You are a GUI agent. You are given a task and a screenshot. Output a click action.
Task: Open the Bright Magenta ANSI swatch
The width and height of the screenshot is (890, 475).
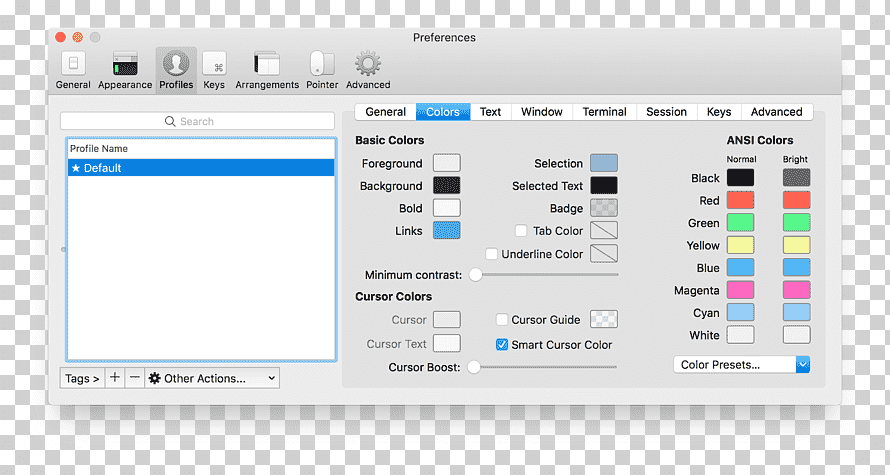click(x=796, y=290)
